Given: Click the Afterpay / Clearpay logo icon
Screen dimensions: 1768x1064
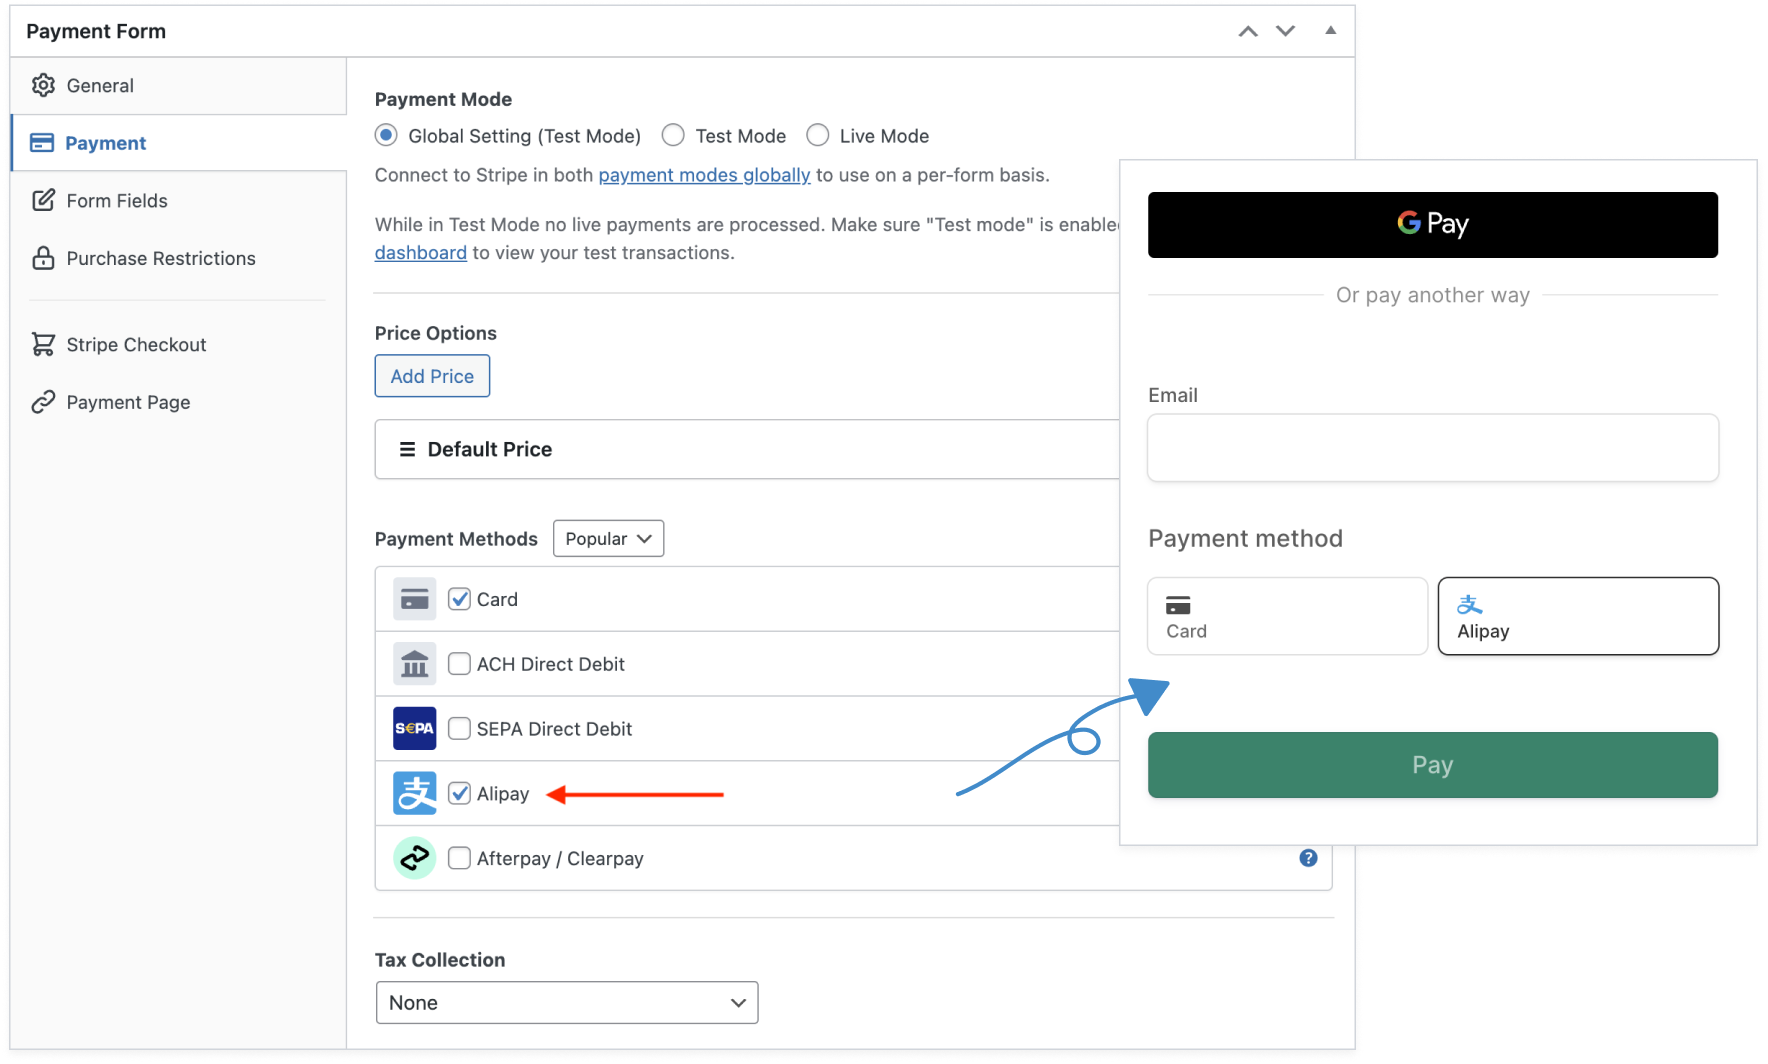Looking at the screenshot, I should (x=414, y=858).
